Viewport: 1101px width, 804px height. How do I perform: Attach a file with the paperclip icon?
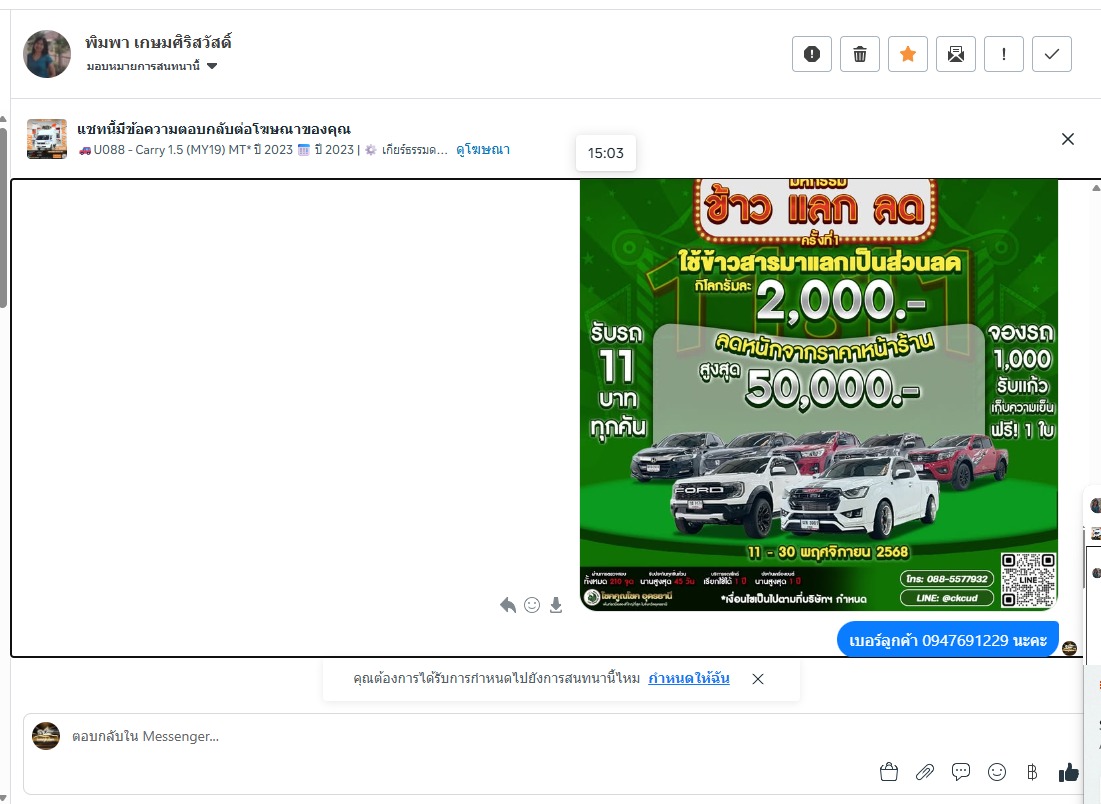click(925, 772)
